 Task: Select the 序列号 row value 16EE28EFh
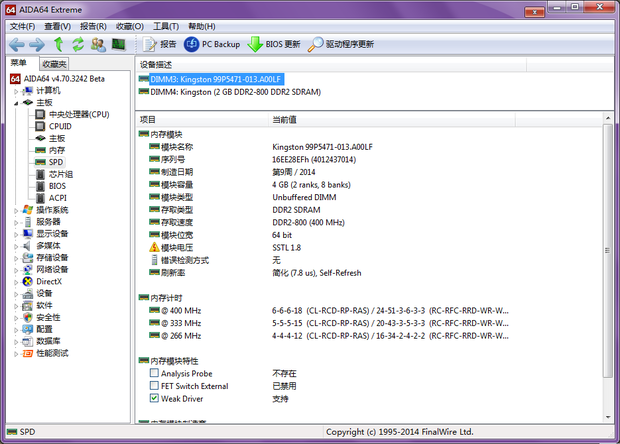(x=314, y=160)
